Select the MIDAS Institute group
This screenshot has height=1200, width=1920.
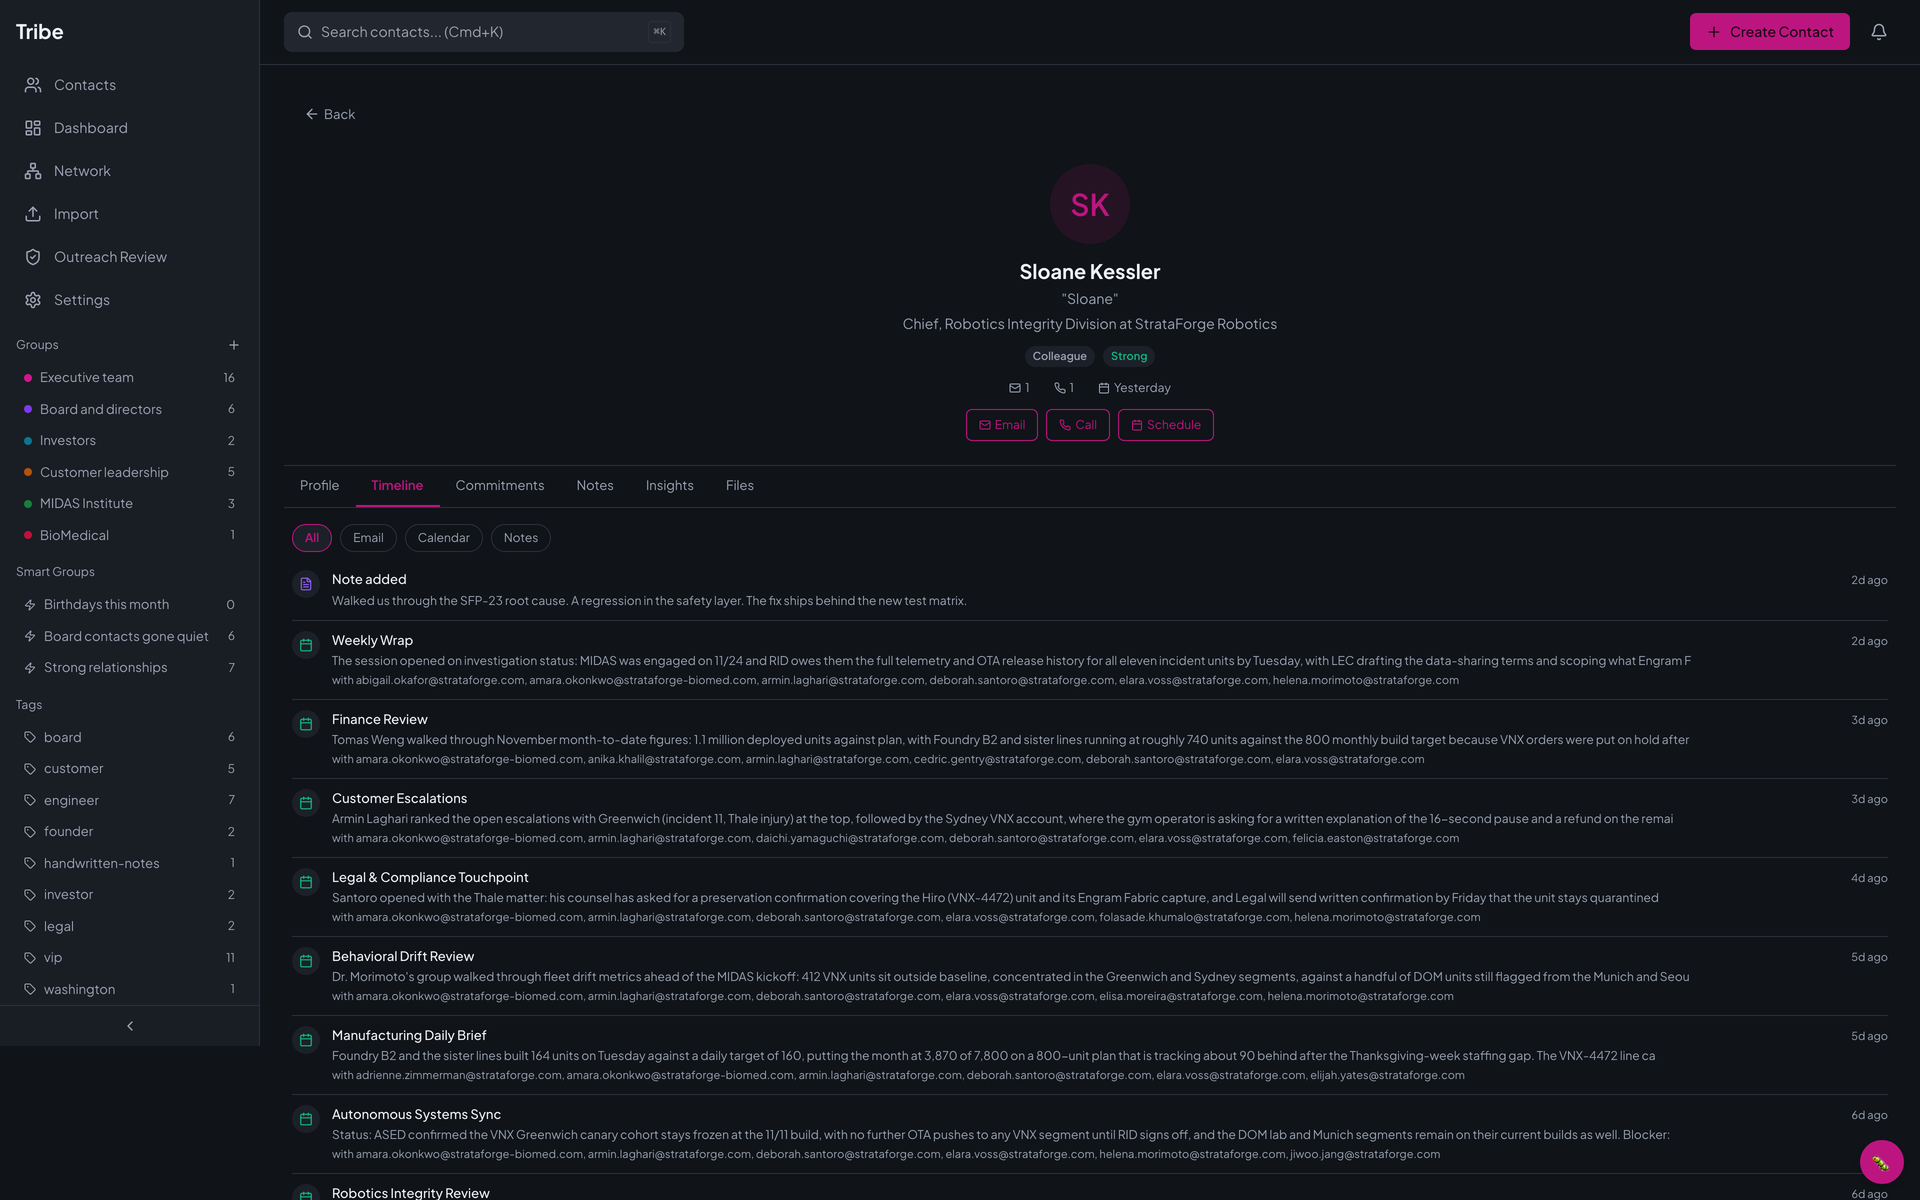(x=130, y=504)
